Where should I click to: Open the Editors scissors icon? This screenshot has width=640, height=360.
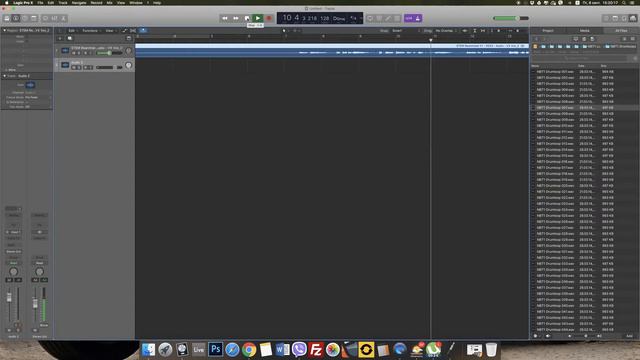click(x=63, y=18)
